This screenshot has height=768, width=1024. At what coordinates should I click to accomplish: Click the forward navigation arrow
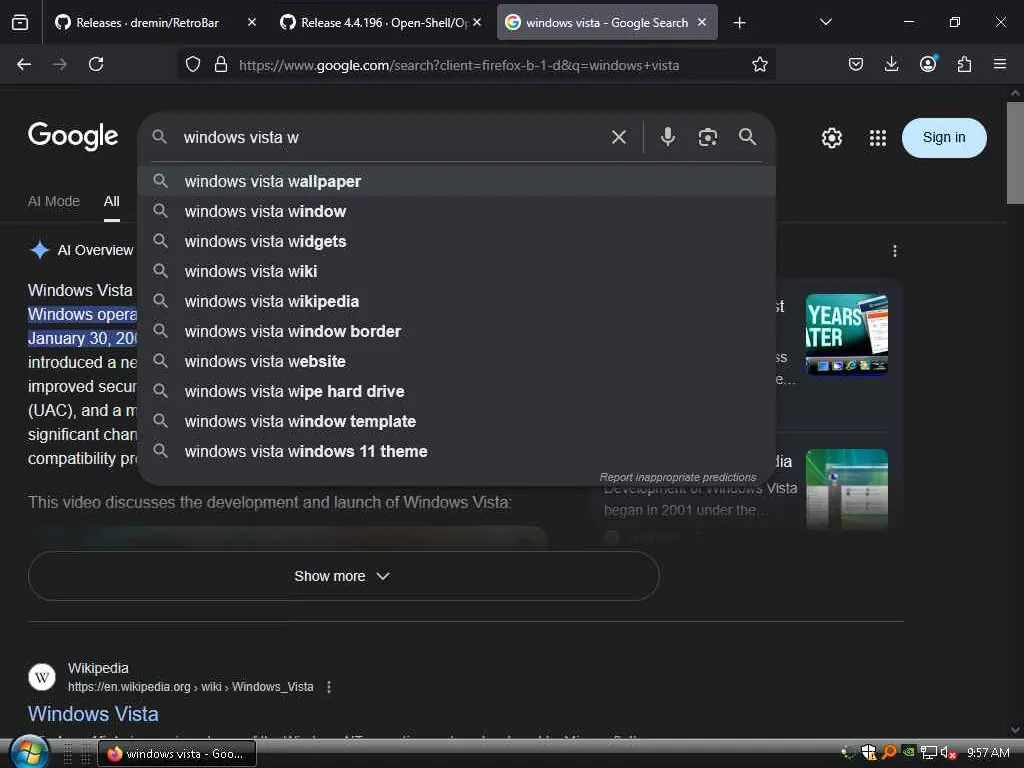tap(59, 64)
